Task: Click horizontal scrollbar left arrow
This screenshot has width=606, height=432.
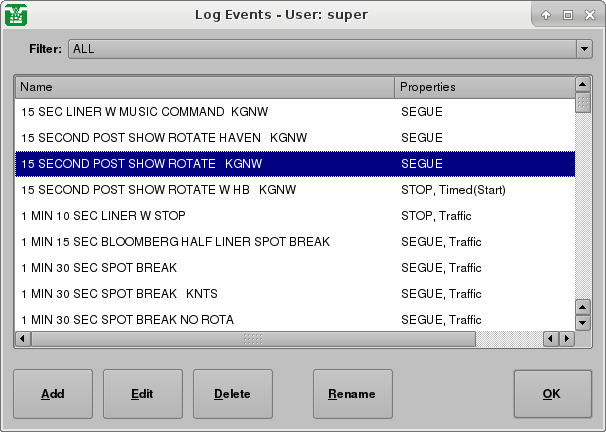Action: (23, 339)
